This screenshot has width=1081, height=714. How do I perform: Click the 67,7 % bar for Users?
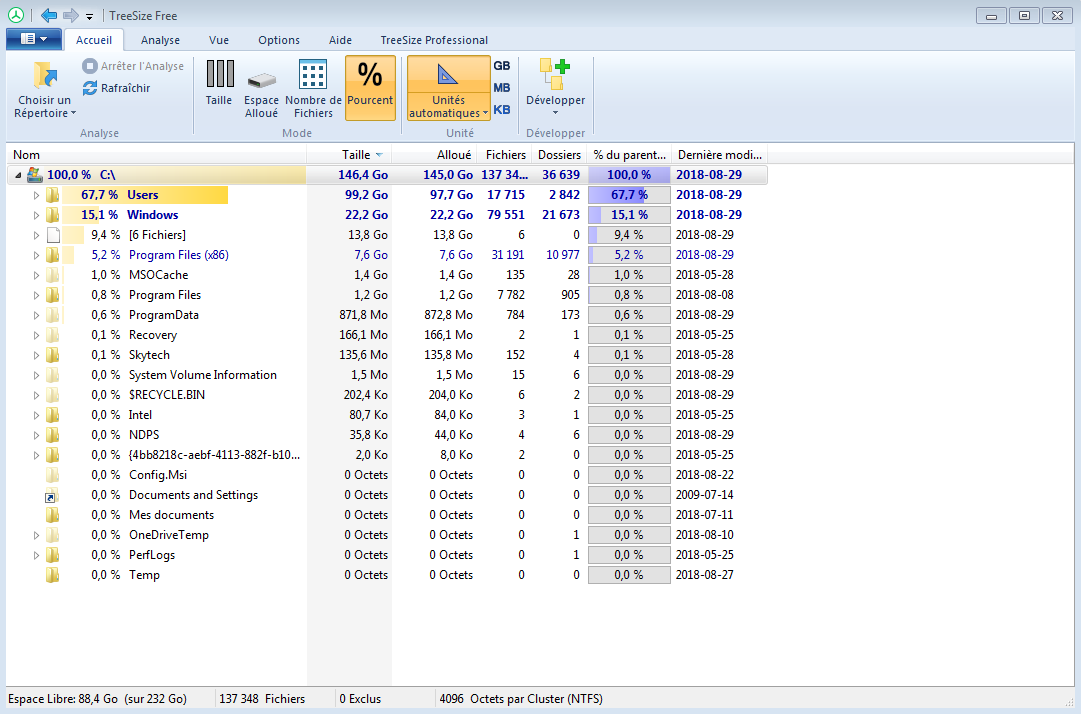(x=629, y=195)
